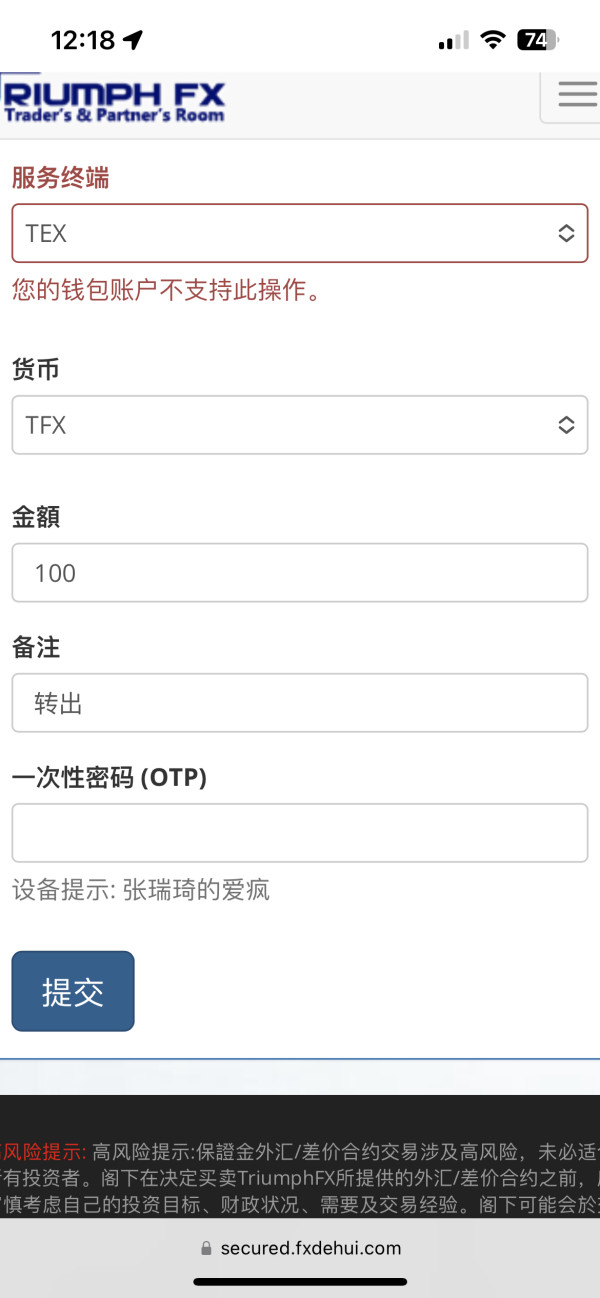Open the hamburger menu icon
This screenshot has width=600, height=1298.
click(576, 94)
